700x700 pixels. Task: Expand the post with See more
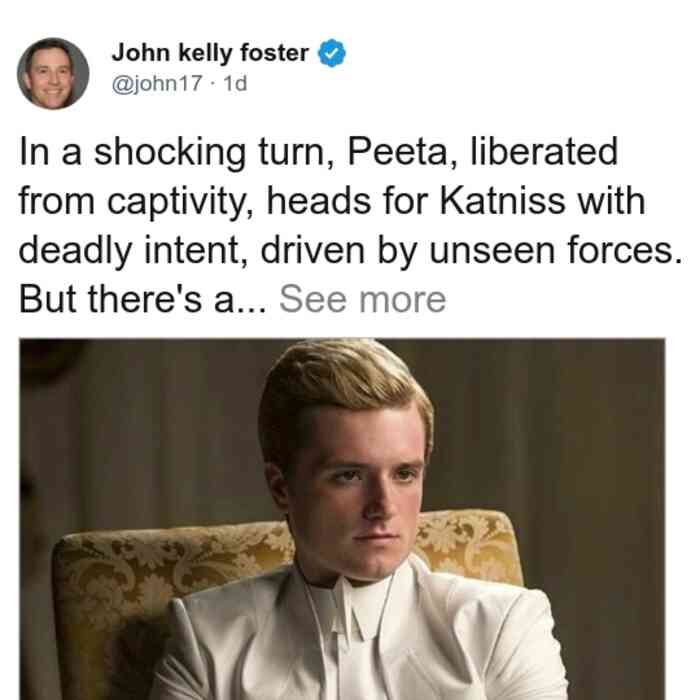362,300
